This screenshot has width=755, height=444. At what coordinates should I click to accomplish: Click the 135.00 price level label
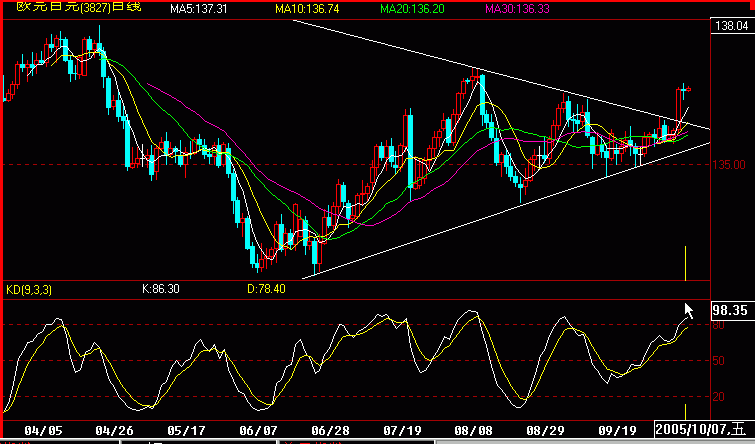point(729,165)
